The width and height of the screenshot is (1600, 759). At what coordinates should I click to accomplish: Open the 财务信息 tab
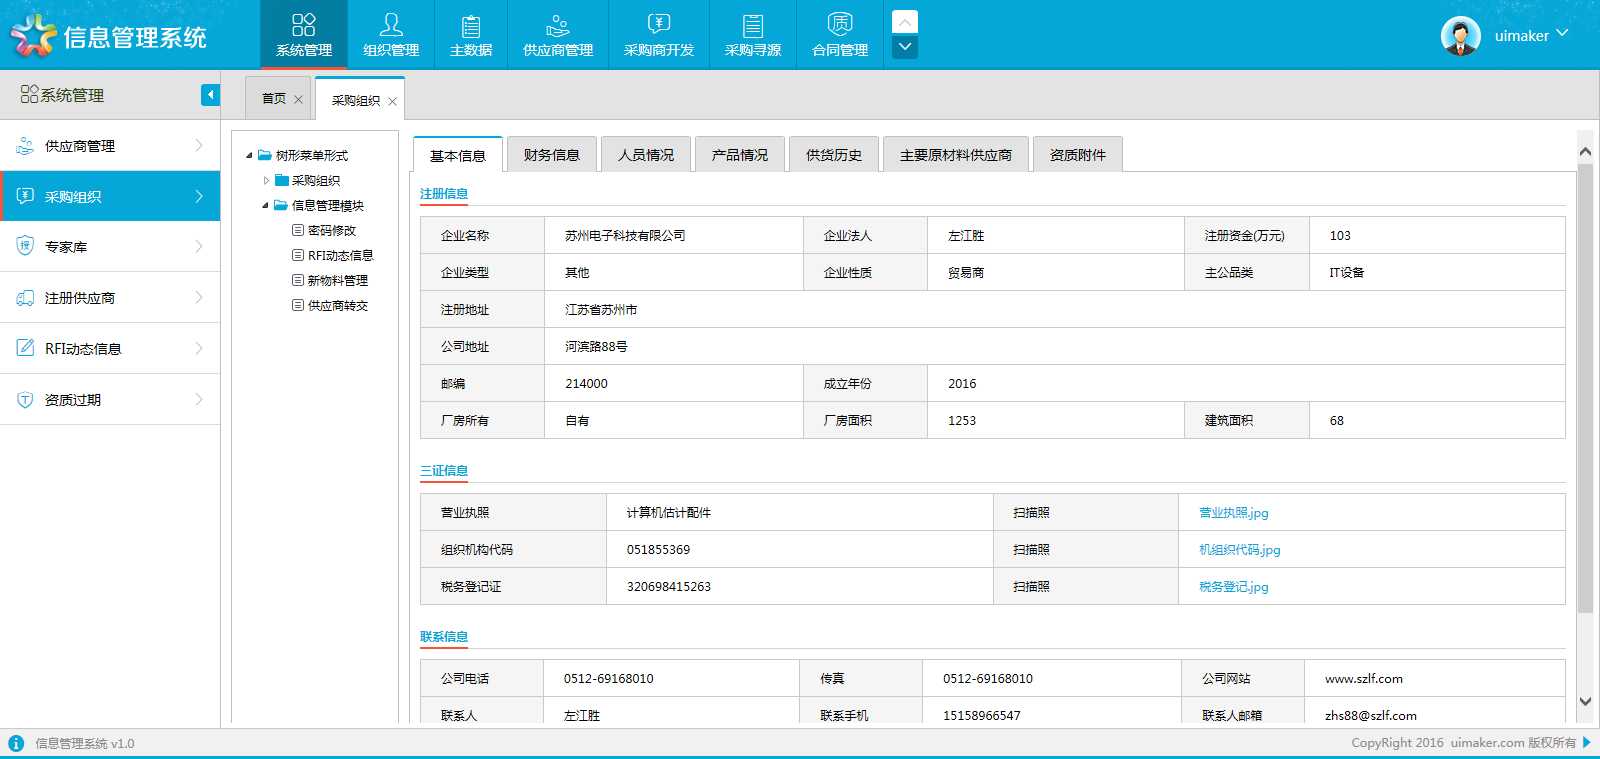[x=552, y=155]
